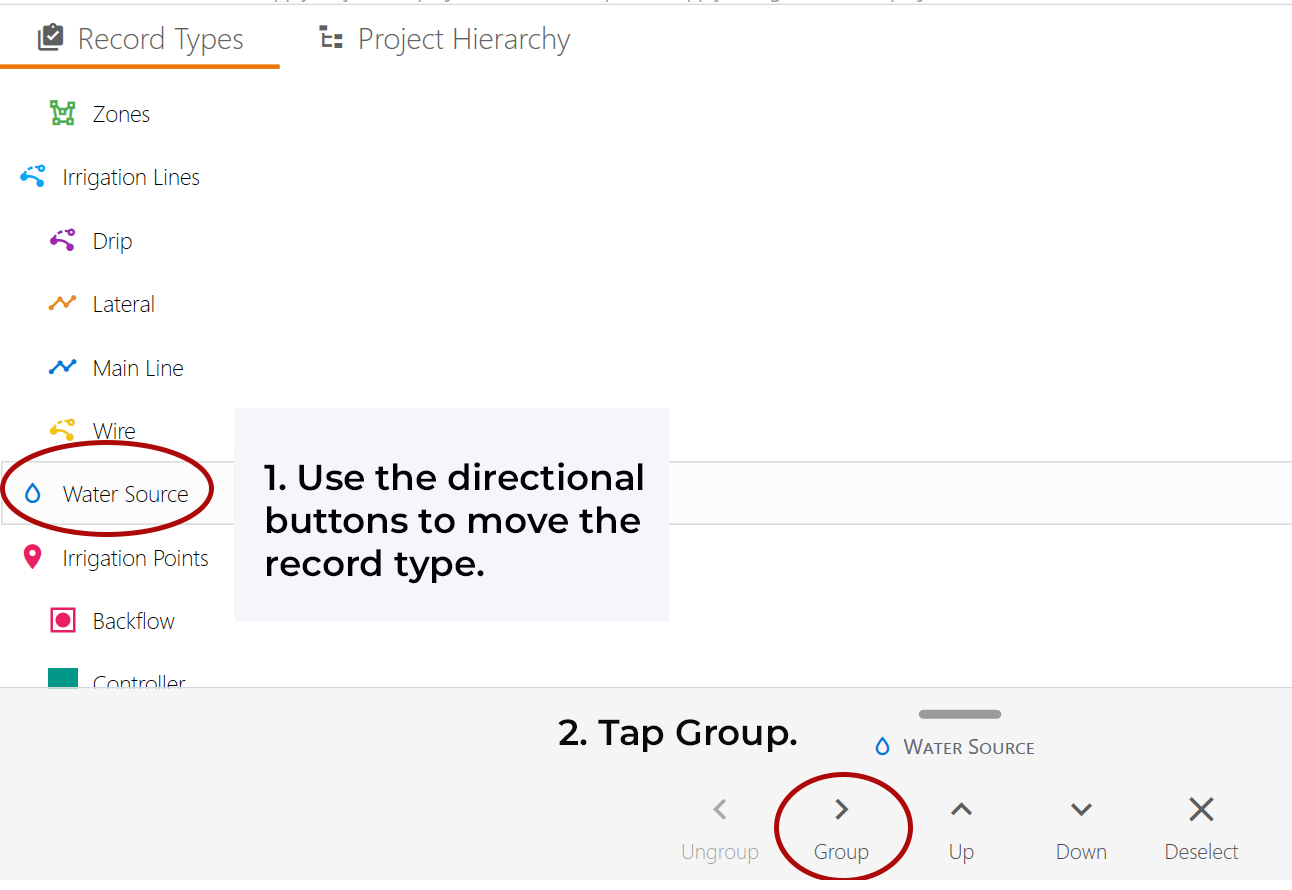1292x890 pixels.
Task: Switch to the Record Types tab
Action: tap(141, 39)
